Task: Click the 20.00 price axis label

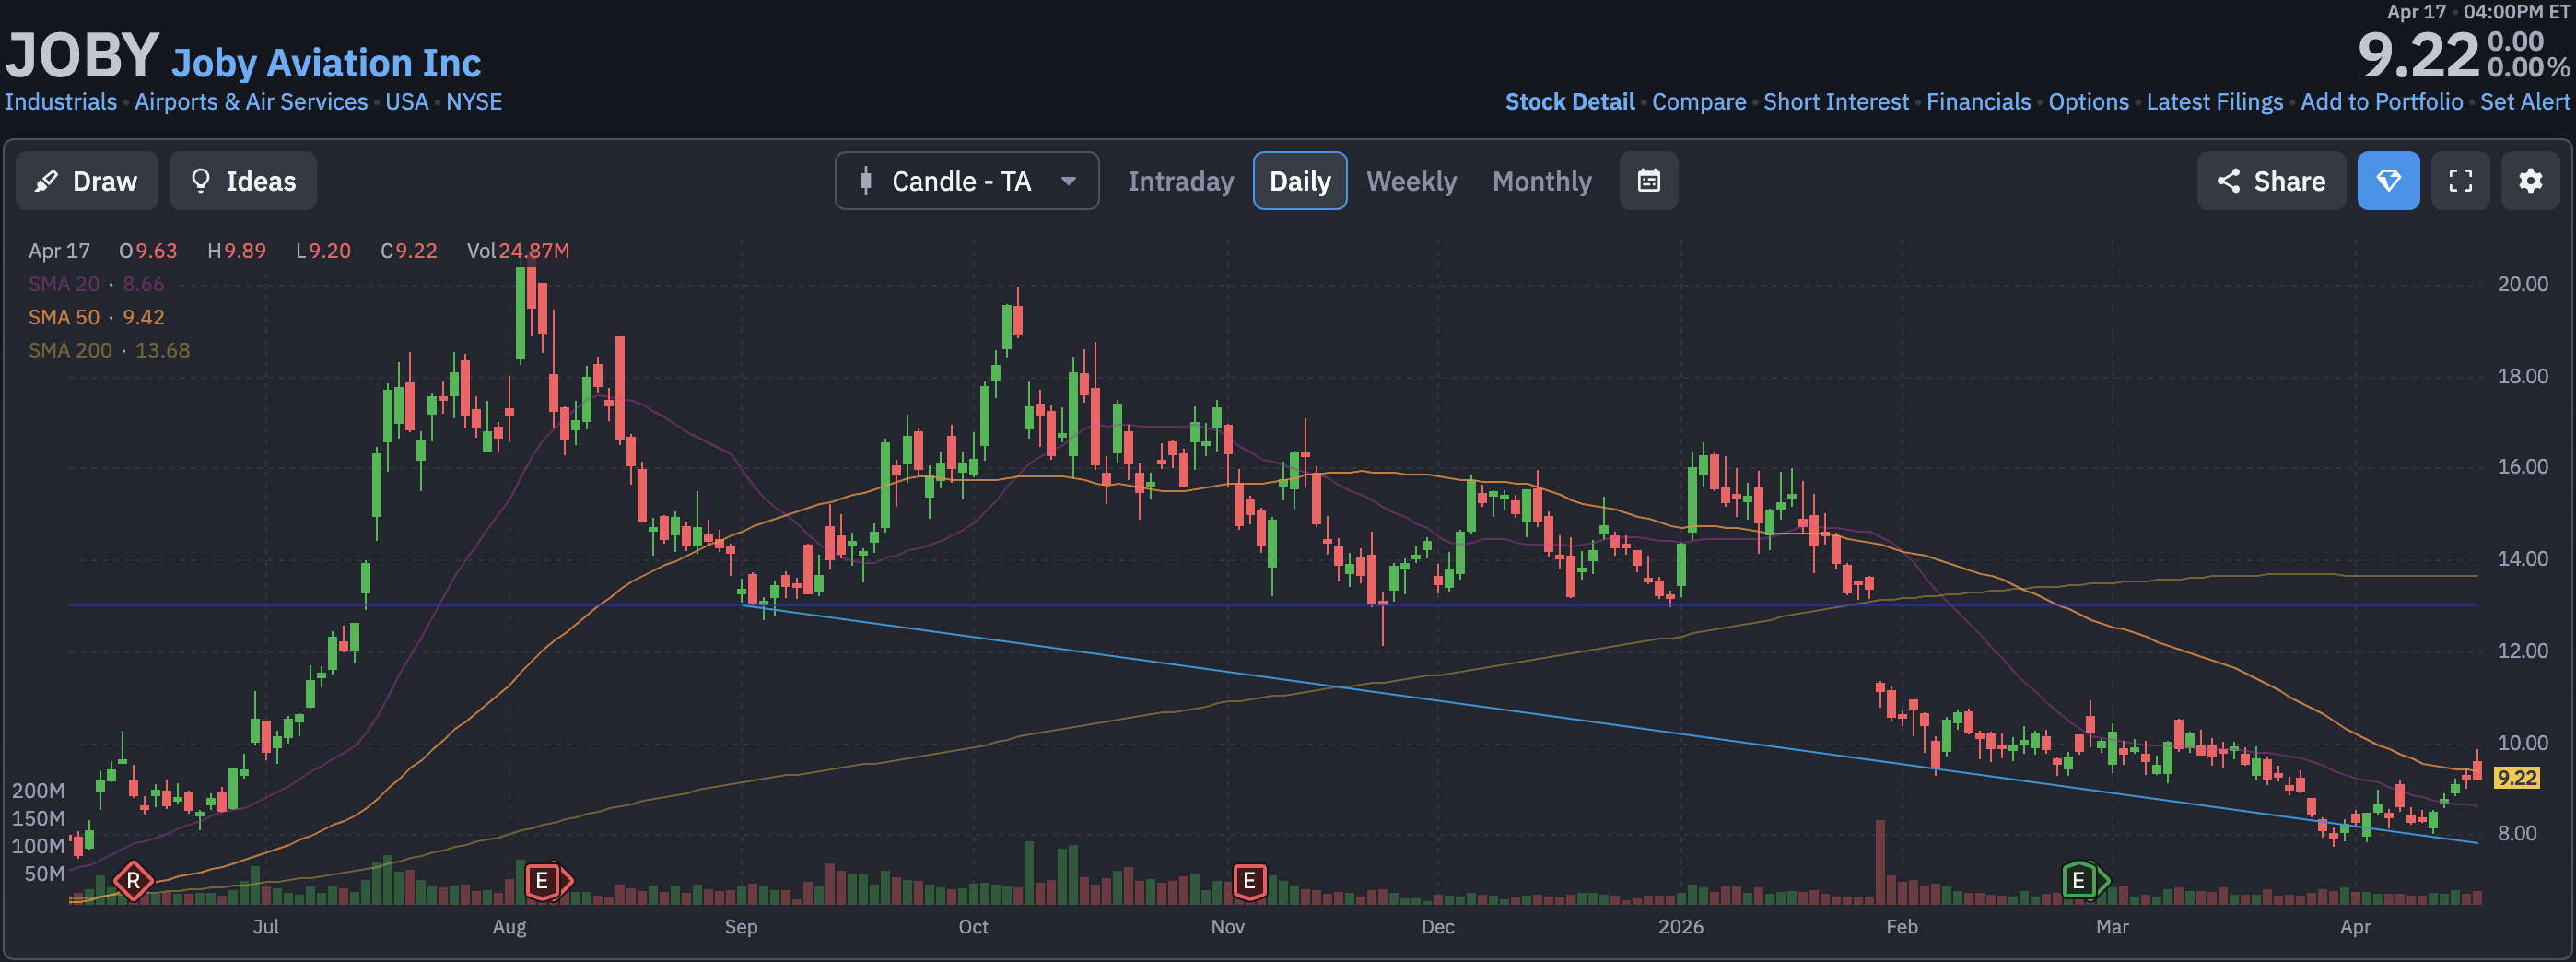Action: tap(2522, 284)
